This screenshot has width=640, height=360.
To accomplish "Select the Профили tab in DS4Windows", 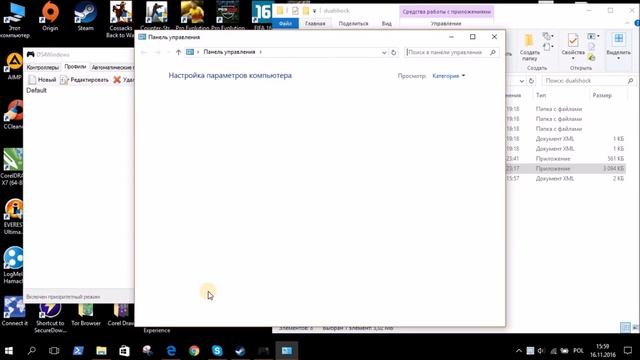I will (x=75, y=67).
